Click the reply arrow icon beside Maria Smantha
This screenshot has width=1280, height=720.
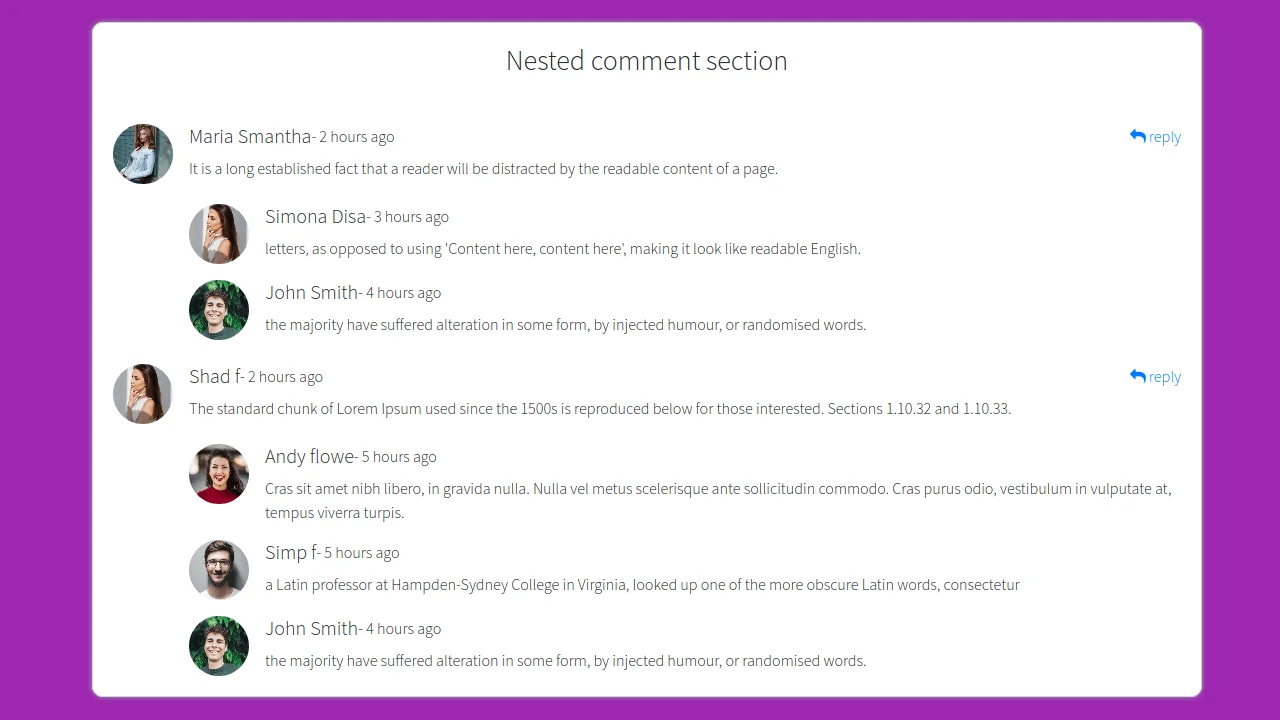pos(1136,135)
